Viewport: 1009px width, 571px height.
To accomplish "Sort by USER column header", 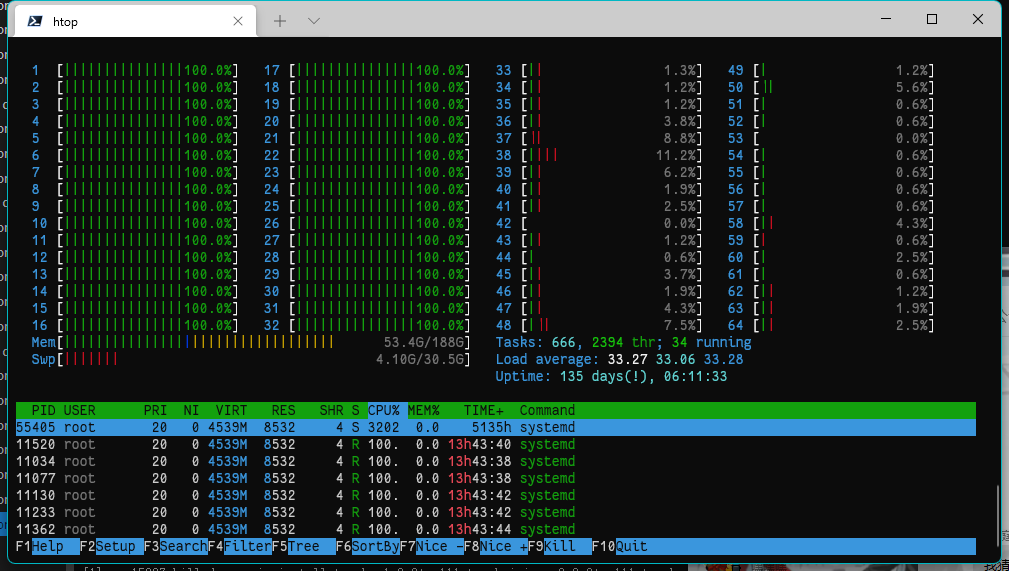I will pos(79,411).
